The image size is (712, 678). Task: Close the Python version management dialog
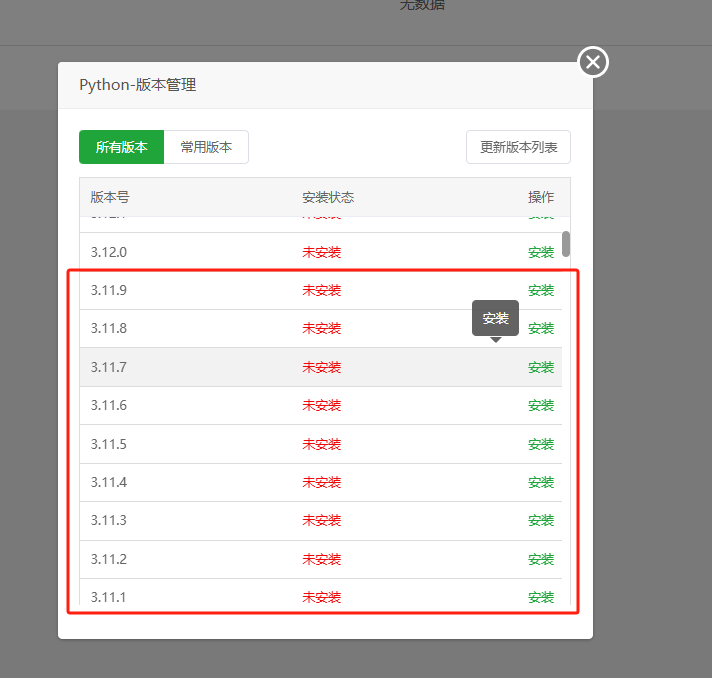point(593,62)
